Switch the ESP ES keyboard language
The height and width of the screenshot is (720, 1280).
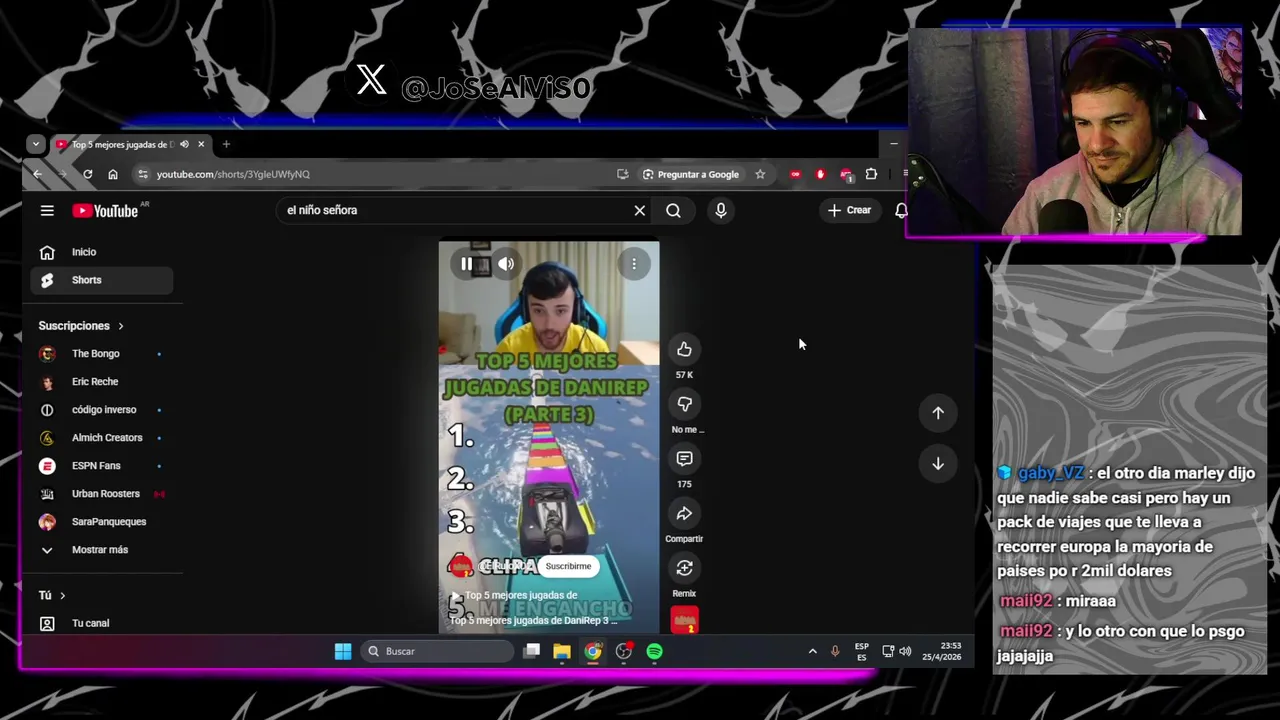click(862, 652)
